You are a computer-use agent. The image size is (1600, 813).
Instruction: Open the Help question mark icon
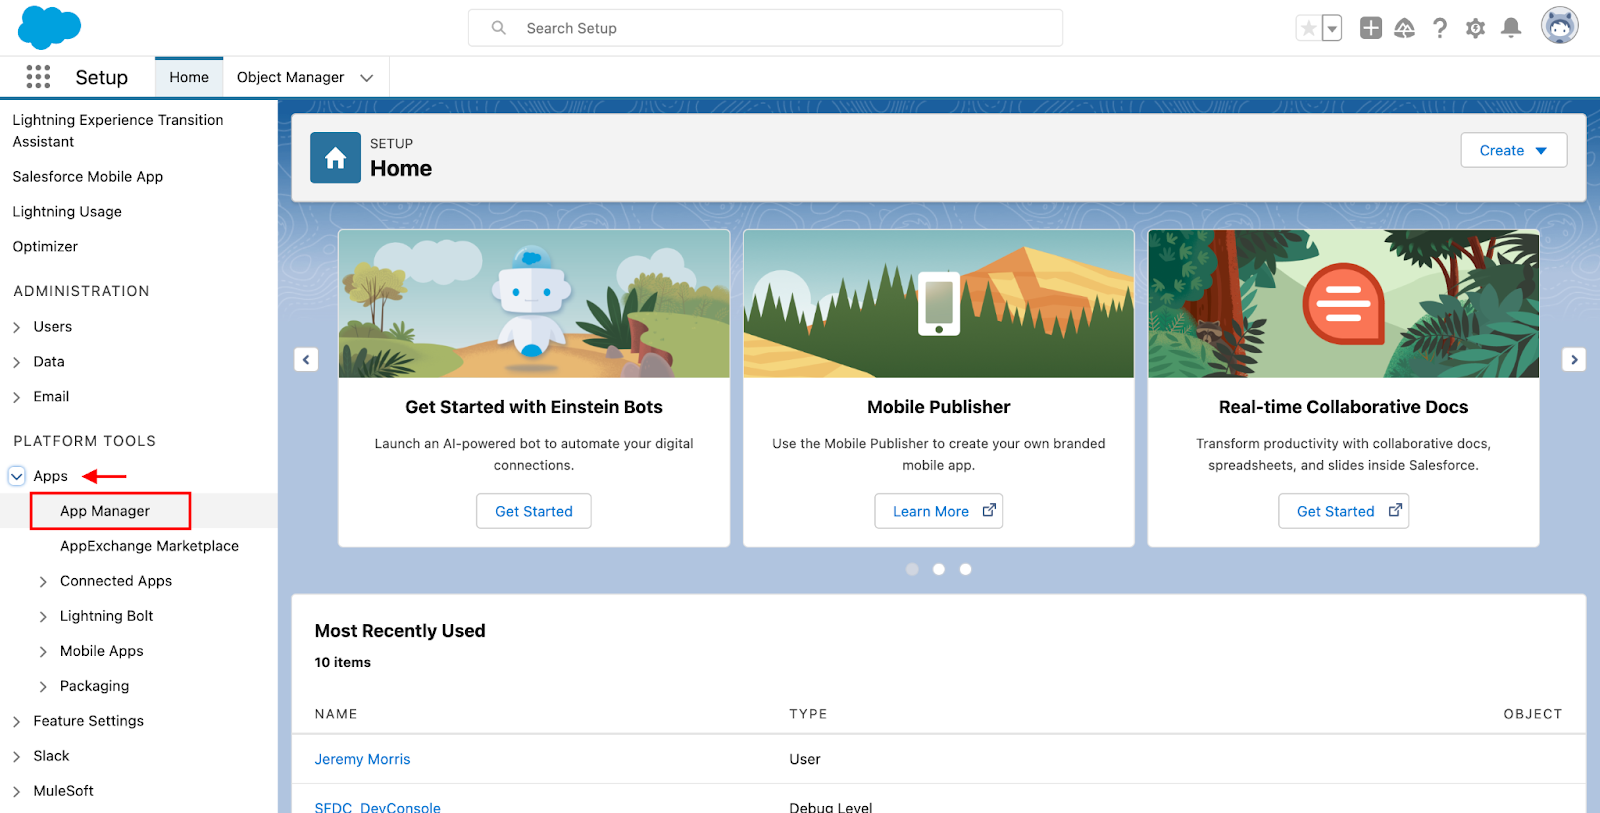1440,28
